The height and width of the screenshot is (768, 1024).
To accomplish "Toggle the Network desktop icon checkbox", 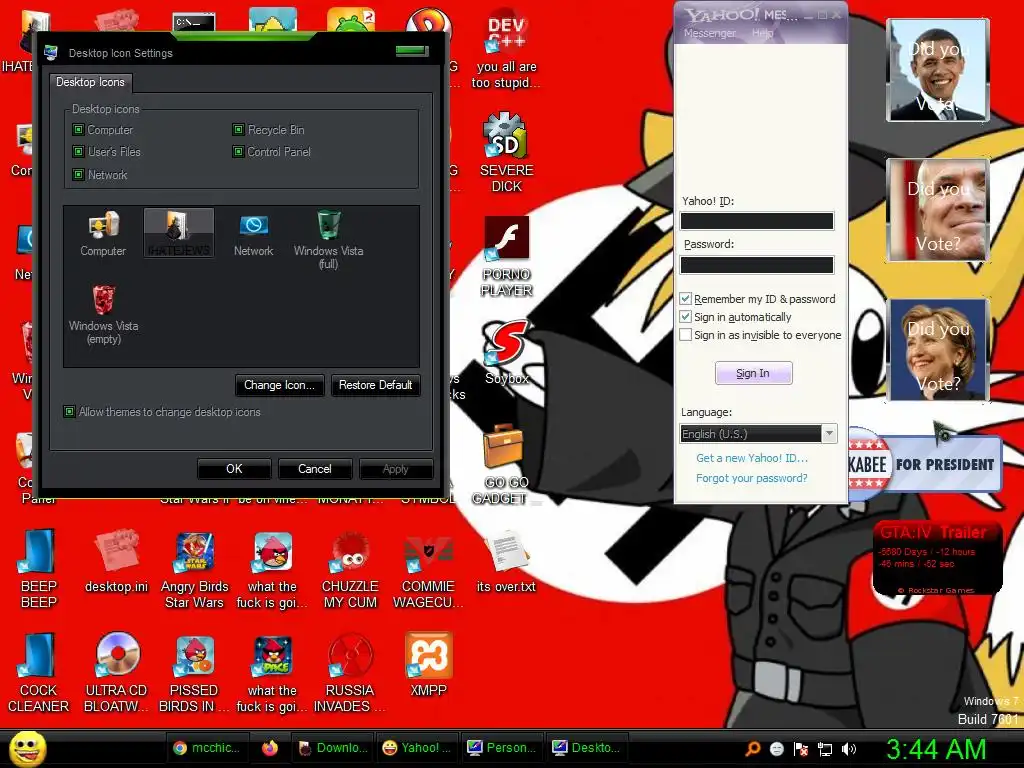I will (x=78, y=174).
